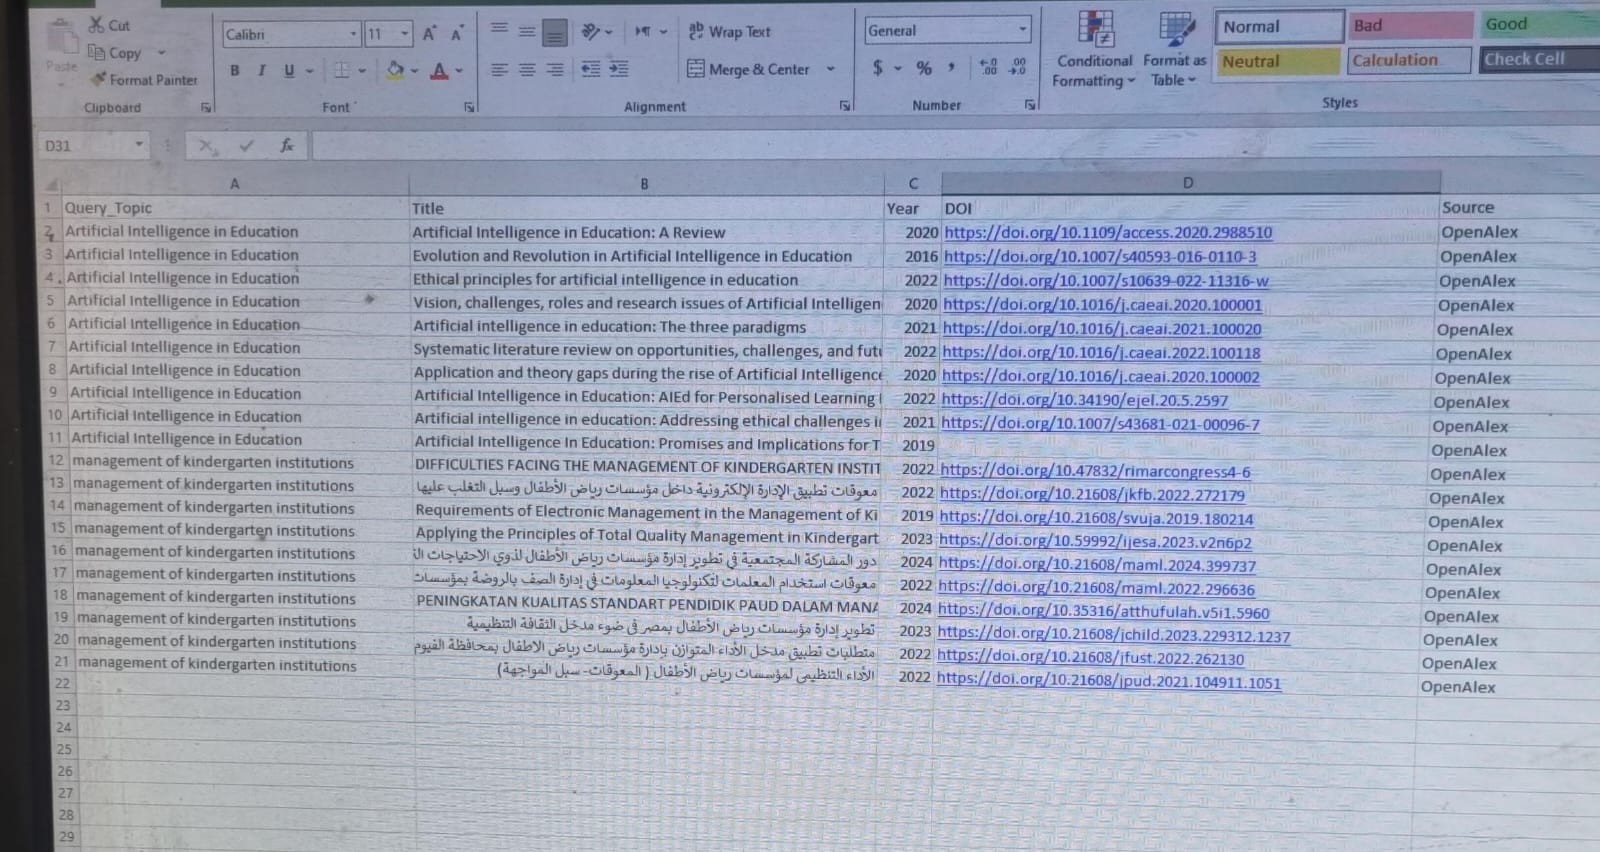Viewport: 1600px width, 852px height.
Task: Open Conditional Formatting menu
Action: [1094, 50]
